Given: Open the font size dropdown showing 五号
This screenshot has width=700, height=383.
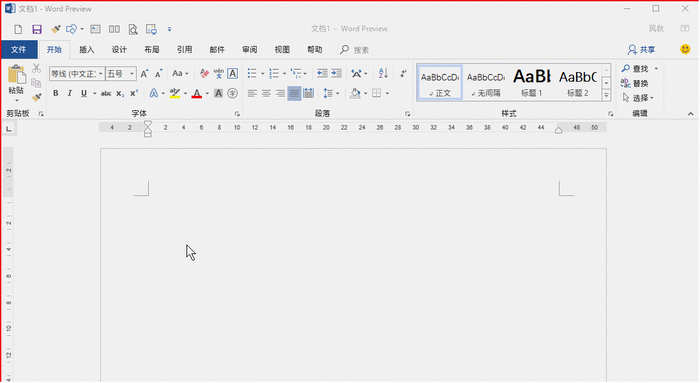Looking at the screenshot, I should pos(121,74).
